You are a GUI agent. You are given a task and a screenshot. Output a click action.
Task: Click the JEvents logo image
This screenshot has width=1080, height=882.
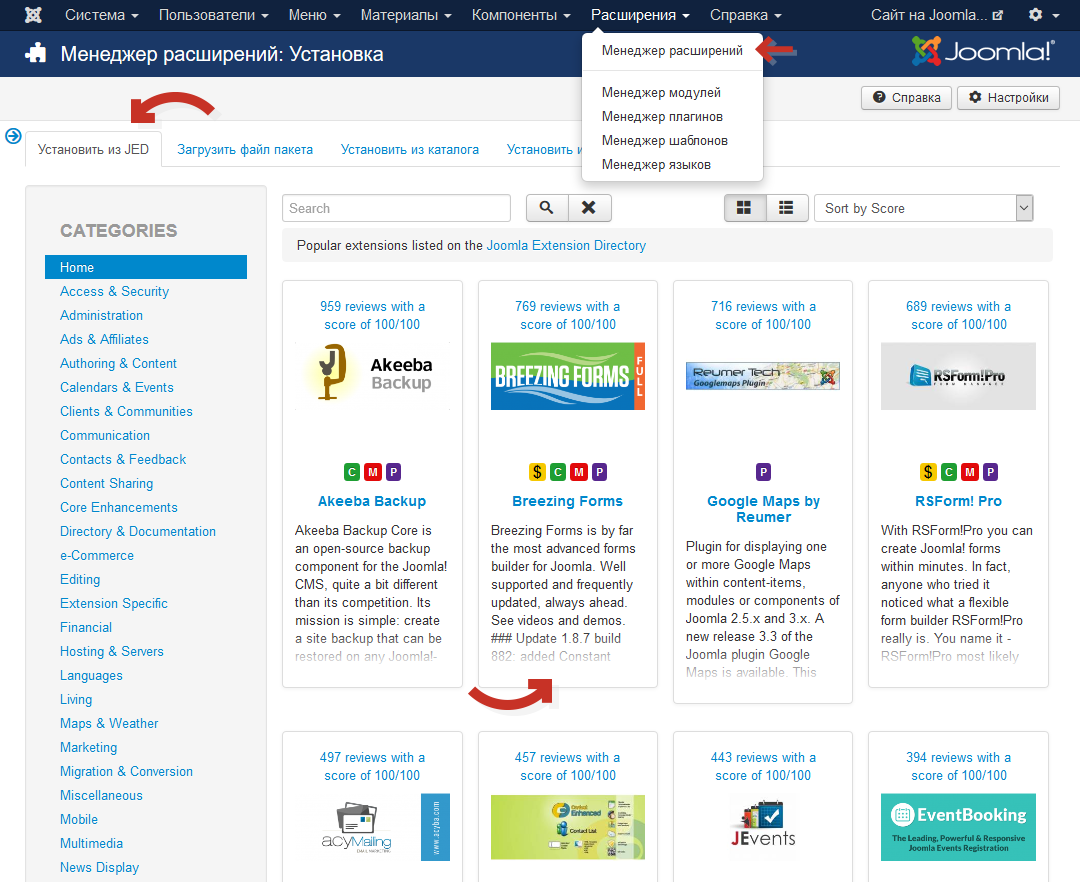click(x=763, y=827)
